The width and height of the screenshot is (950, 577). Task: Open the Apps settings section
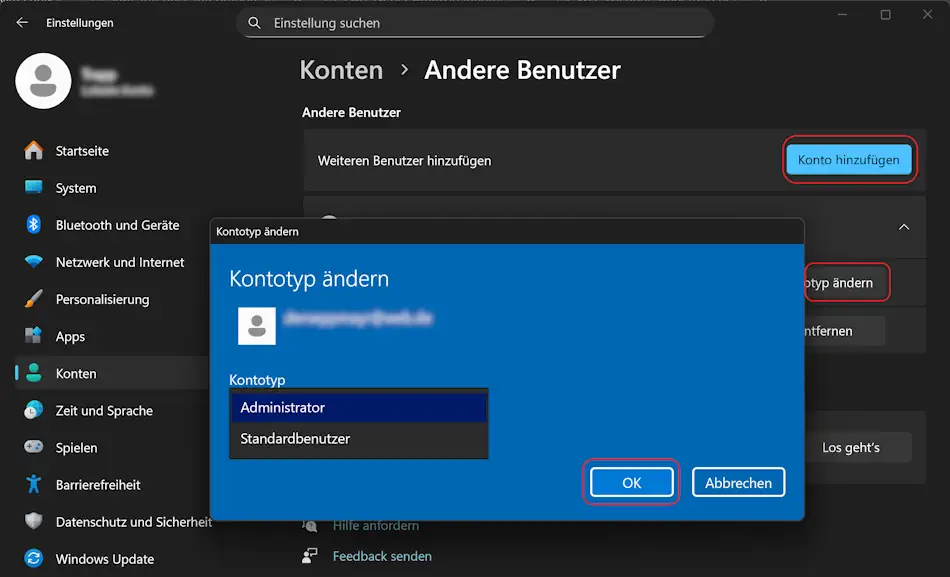(x=70, y=337)
